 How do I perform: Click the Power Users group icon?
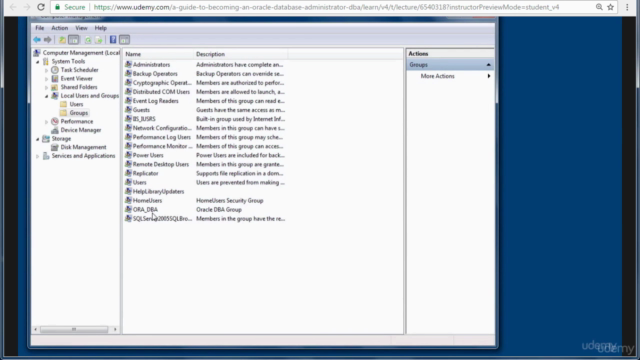pos(128,155)
